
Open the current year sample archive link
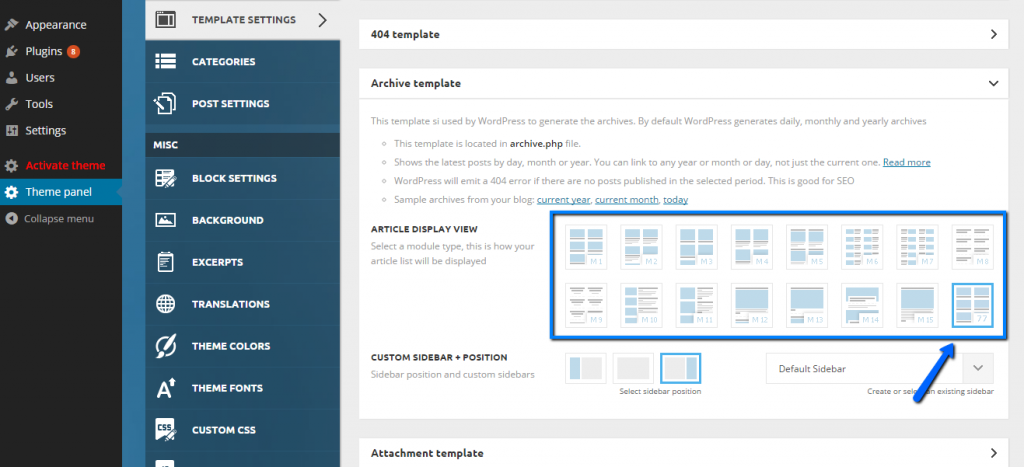(x=564, y=200)
